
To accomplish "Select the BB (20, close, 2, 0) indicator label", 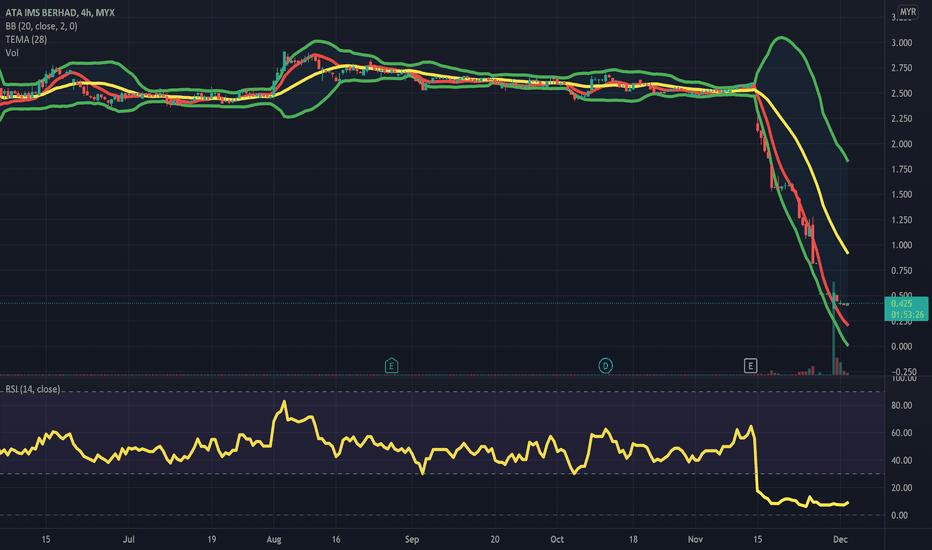I will pos(41,26).
